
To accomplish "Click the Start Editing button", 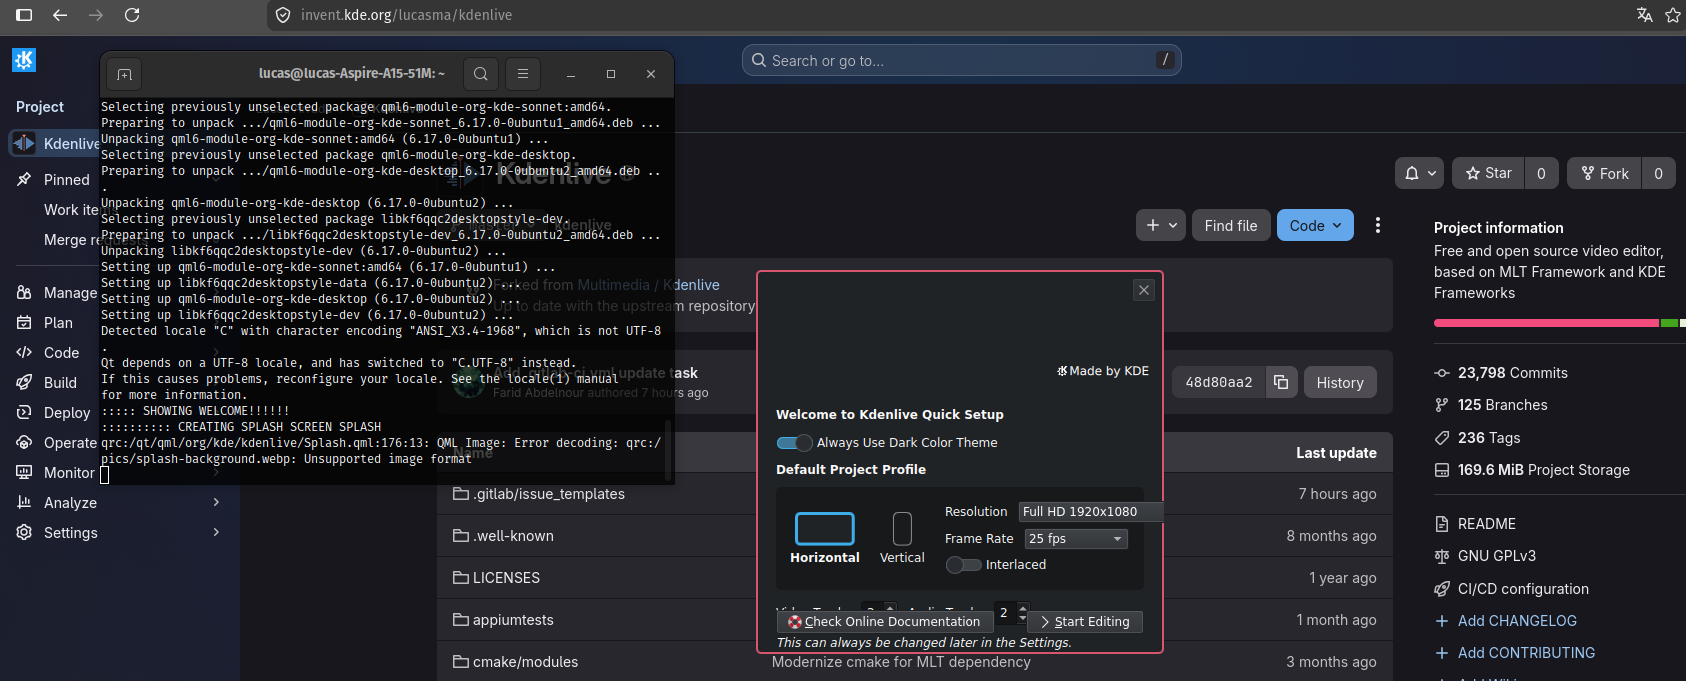I will tap(1085, 622).
